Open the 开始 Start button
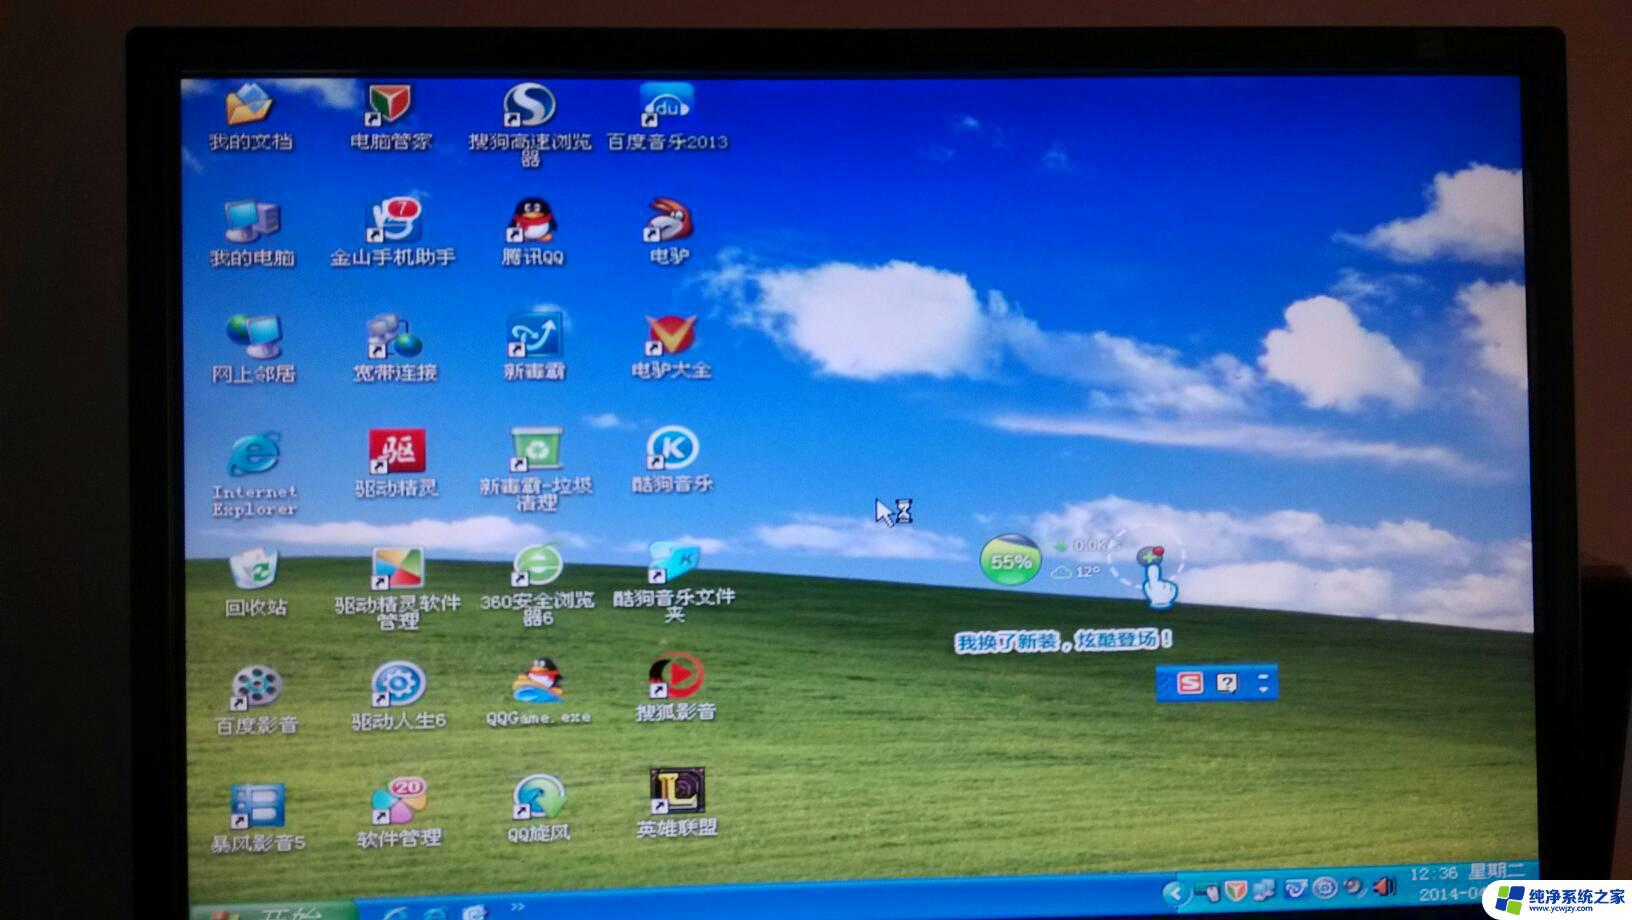Screen dimensions: 1632x920 (x=272, y=911)
